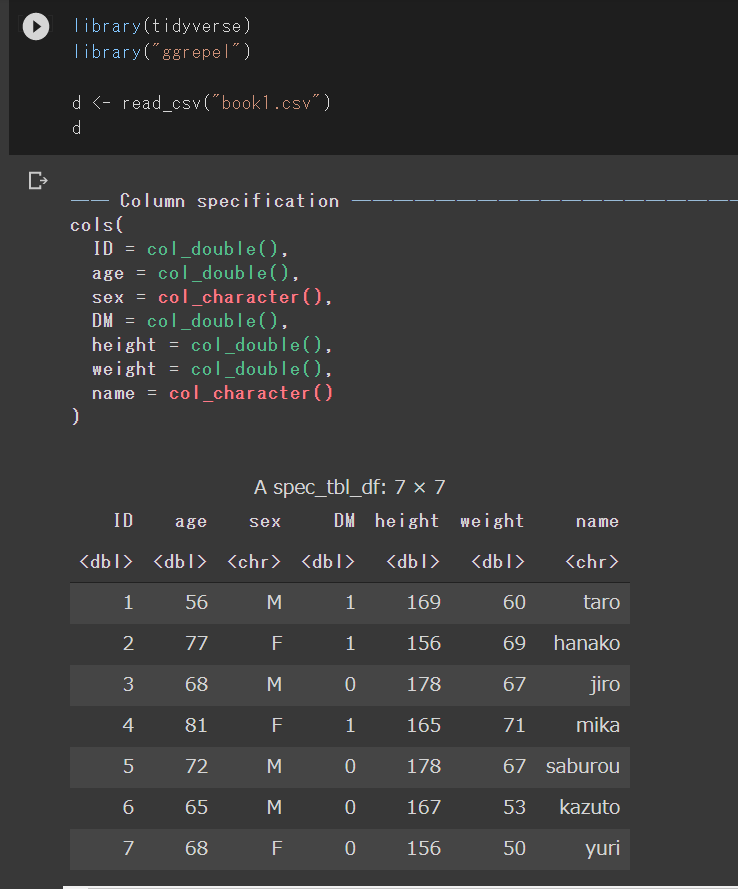Select the age column header
The image size is (738, 889).
click(190, 521)
